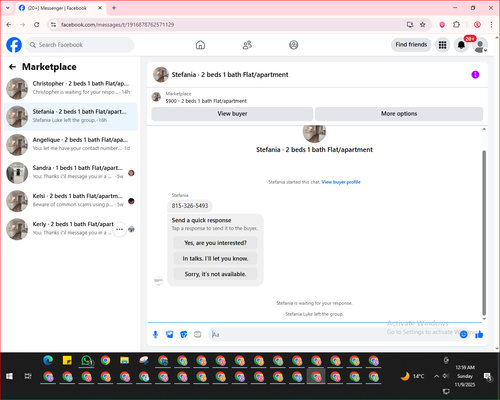Screen dimensions: 500x400
Task: Click the $900 listing thumbnail
Action: click(x=156, y=97)
